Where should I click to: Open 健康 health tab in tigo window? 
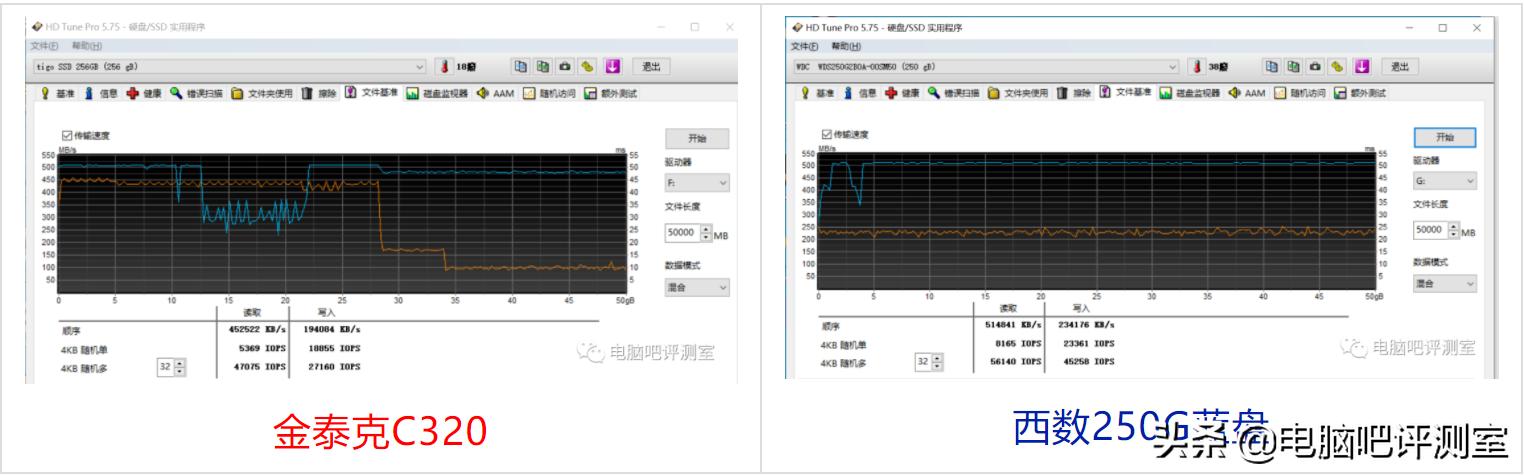[x=145, y=93]
